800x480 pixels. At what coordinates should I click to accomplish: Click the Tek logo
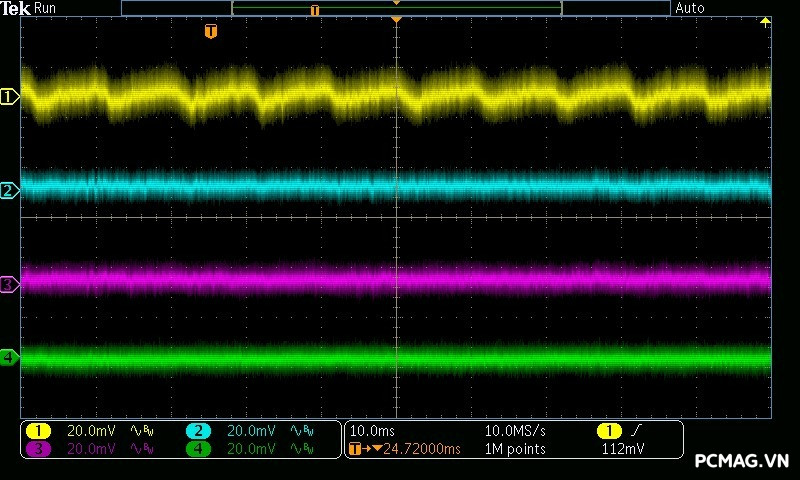(16, 8)
